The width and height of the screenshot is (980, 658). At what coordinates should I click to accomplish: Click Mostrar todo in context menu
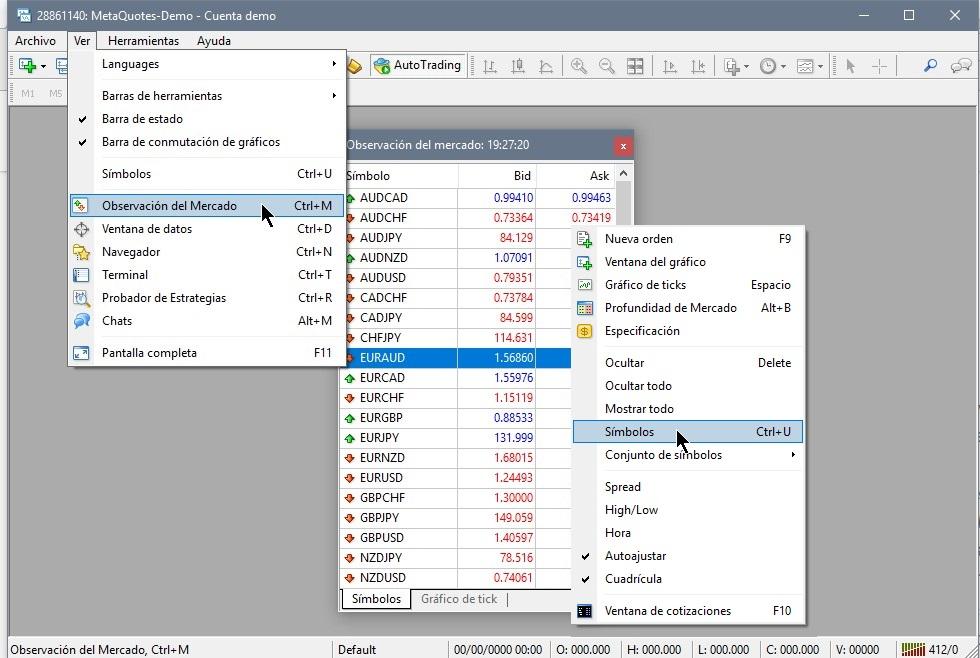tap(688, 409)
